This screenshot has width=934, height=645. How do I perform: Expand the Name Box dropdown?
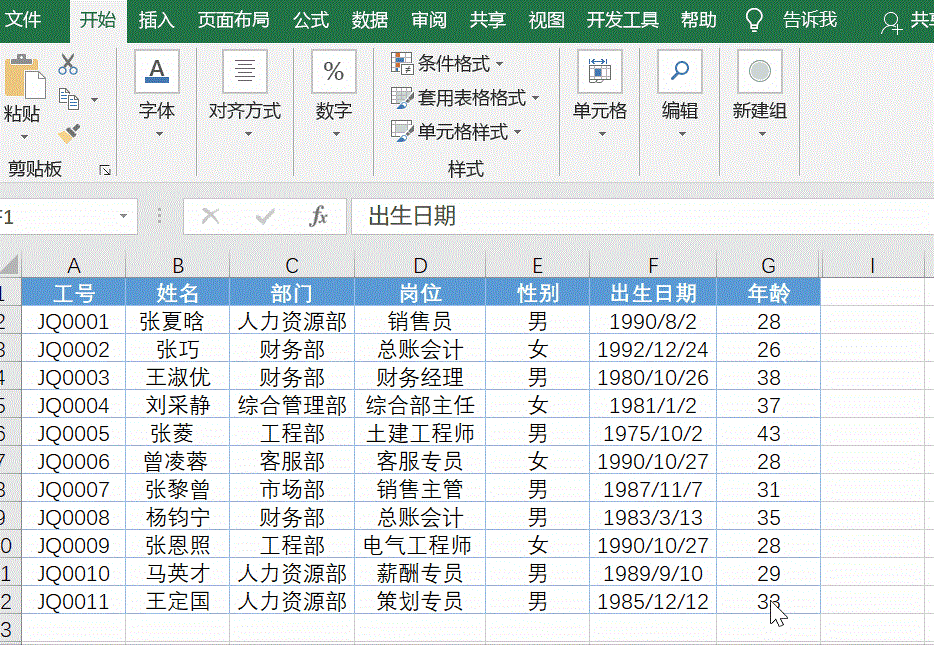click(x=123, y=216)
